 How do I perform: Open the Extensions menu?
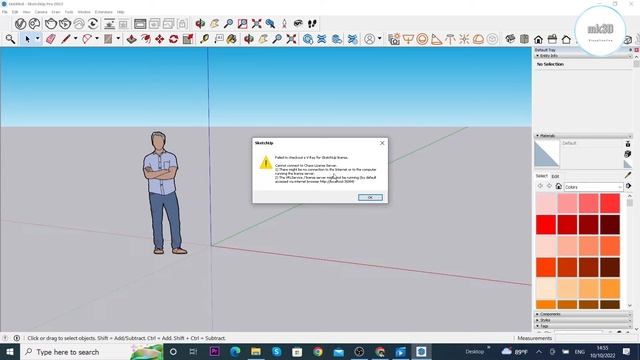tap(103, 12)
